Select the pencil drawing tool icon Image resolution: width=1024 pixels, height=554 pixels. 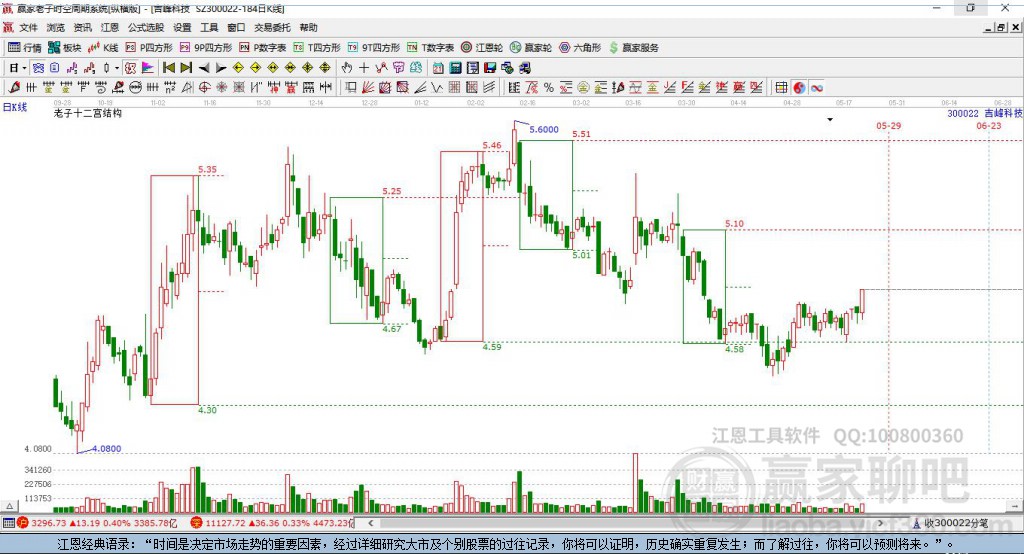pos(14,88)
